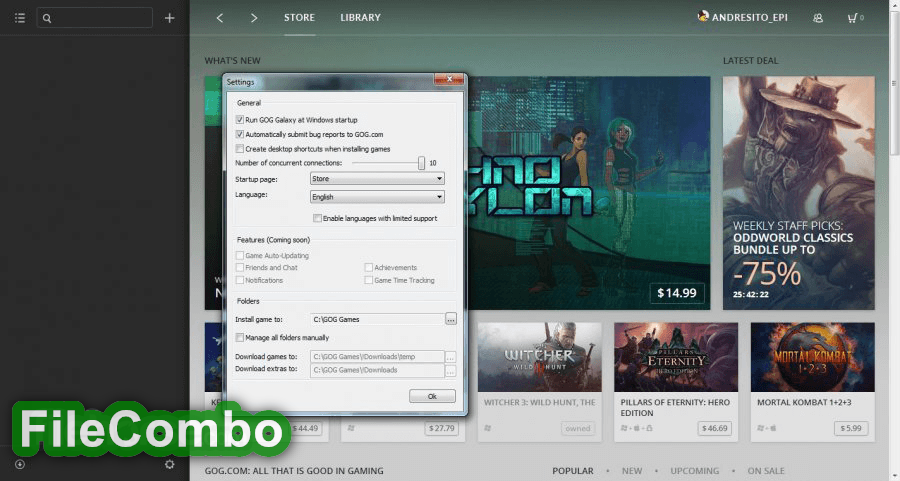900x481 pixels.
Task: Check Manage all folders manually
Action: (x=239, y=338)
